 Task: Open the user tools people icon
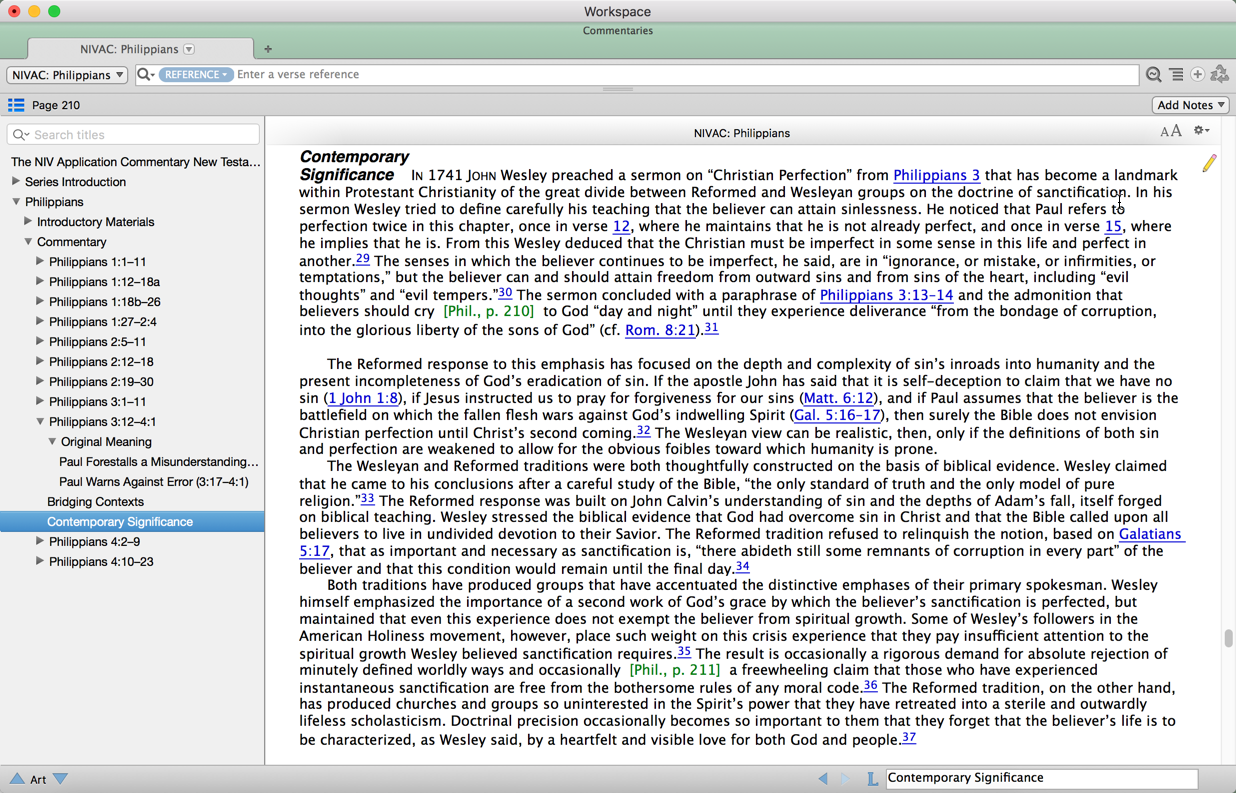[x=1220, y=75]
